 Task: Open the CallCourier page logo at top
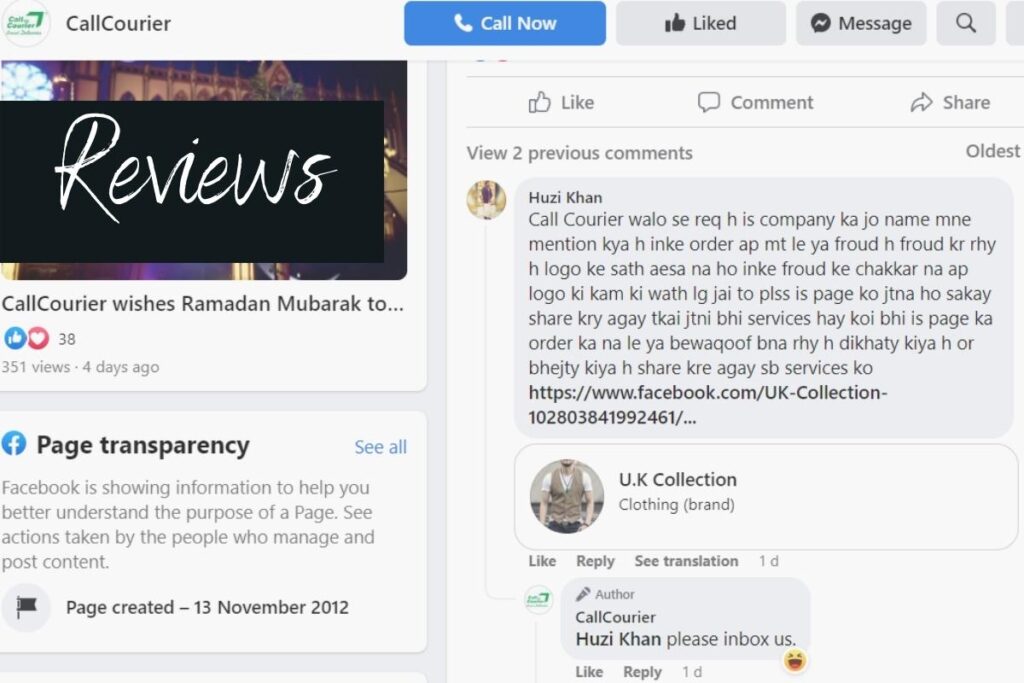click(x=24, y=23)
